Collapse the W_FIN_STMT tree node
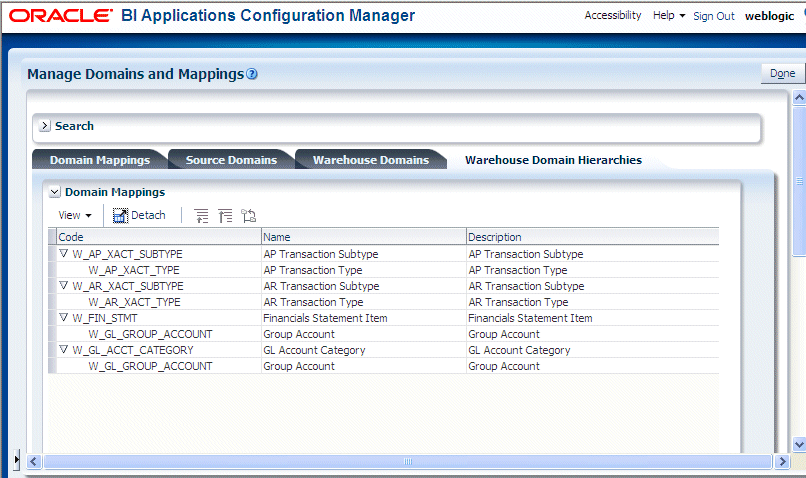Image resolution: width=806 pixels, height=478 pixels. coord(64,318)
